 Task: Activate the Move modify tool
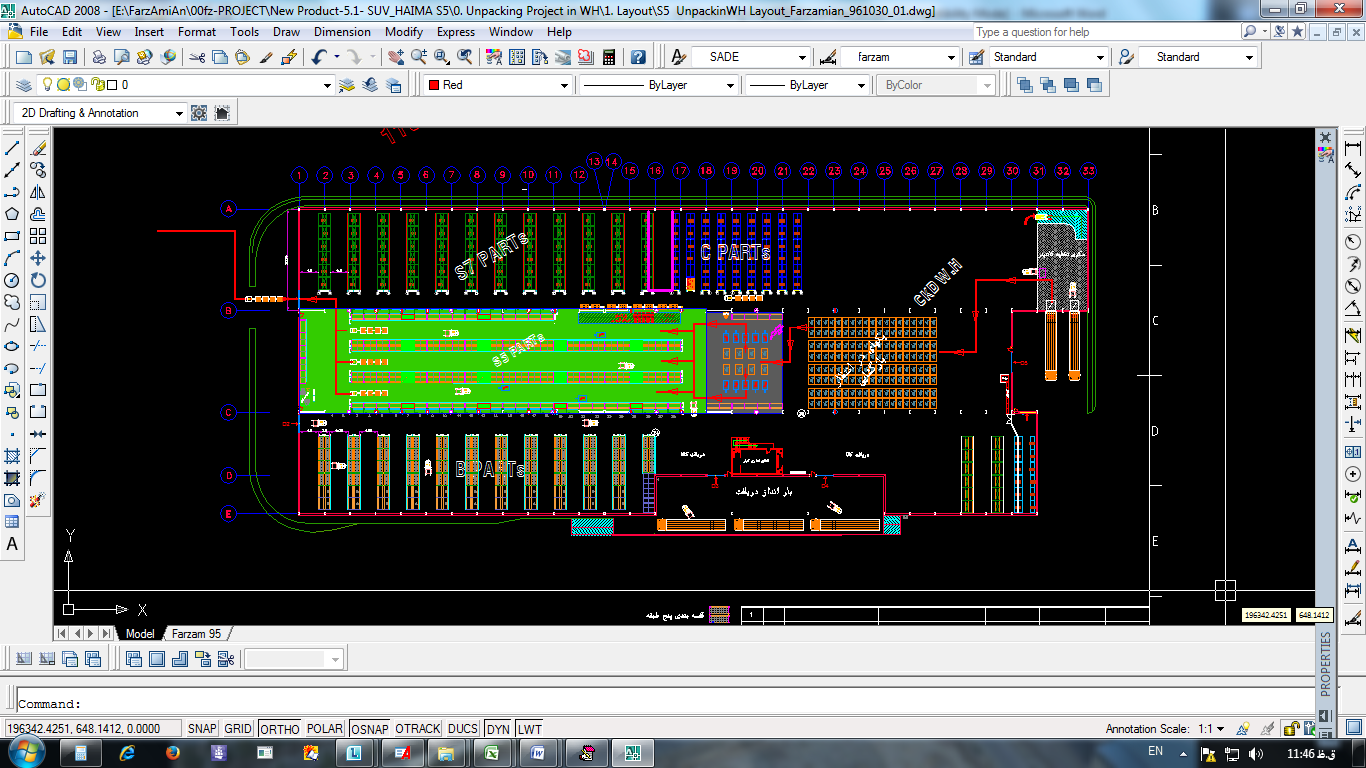[38, 258]
